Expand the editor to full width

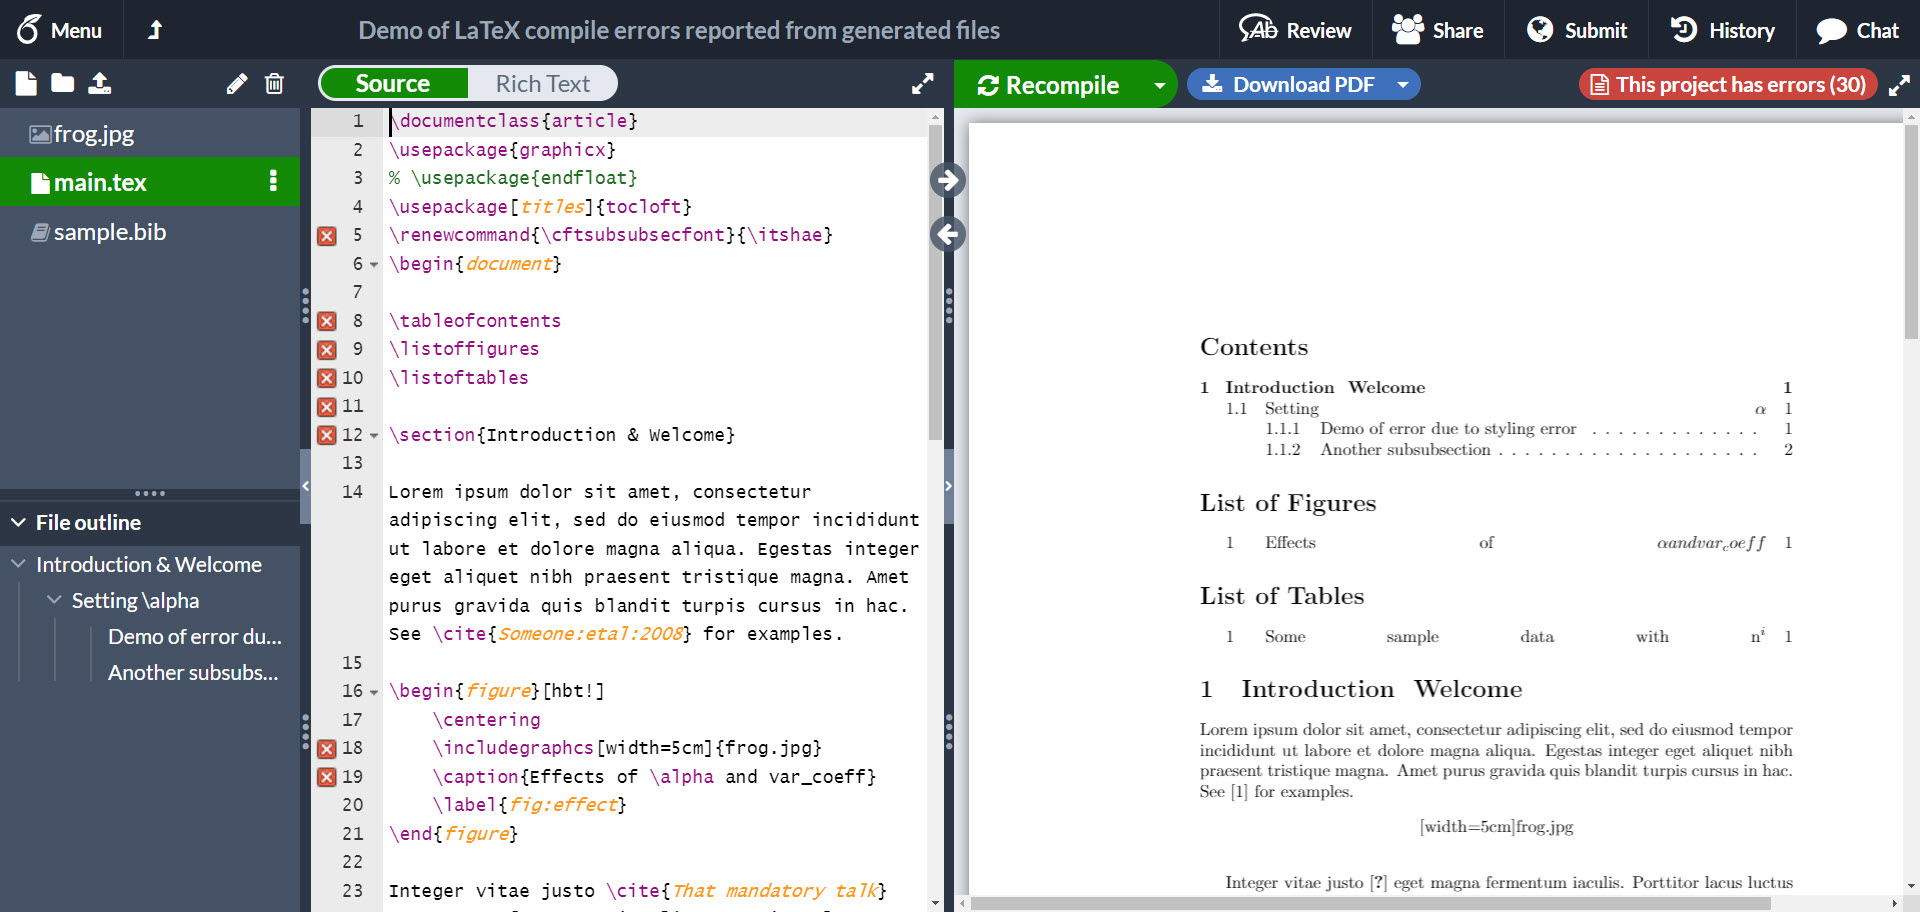[922, 84]
